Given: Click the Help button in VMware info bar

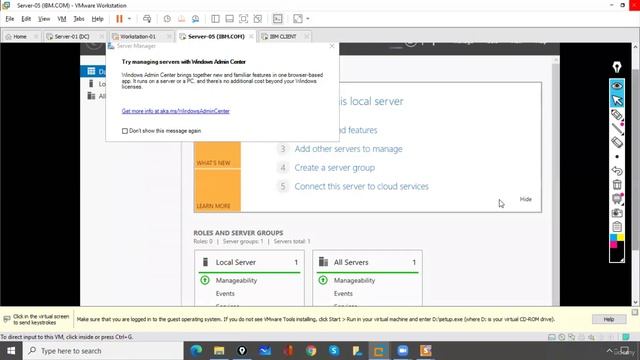Looking at the screenshot, I should tap(609, 319).
